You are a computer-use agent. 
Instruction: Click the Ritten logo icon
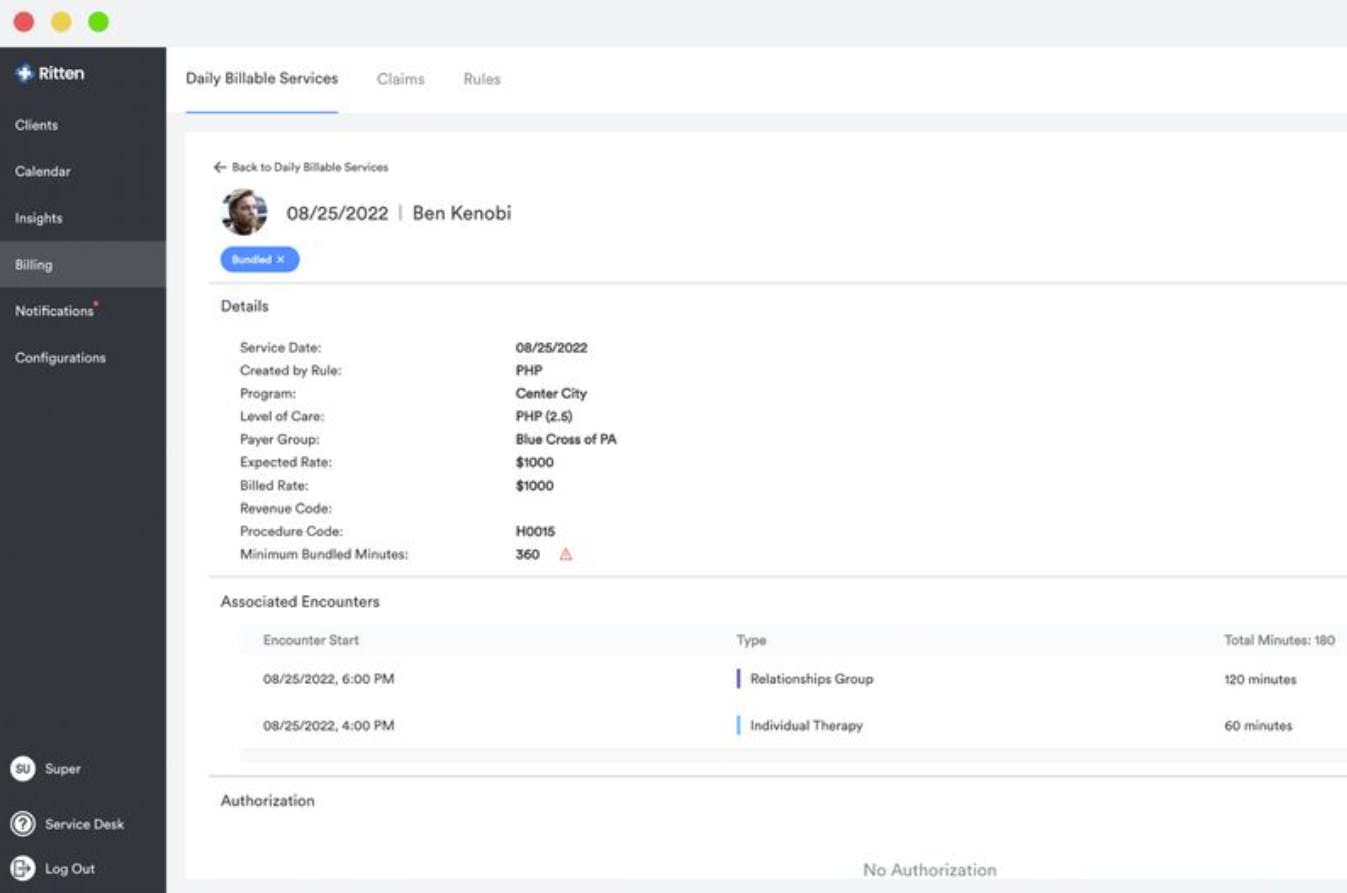coord(22,72)
